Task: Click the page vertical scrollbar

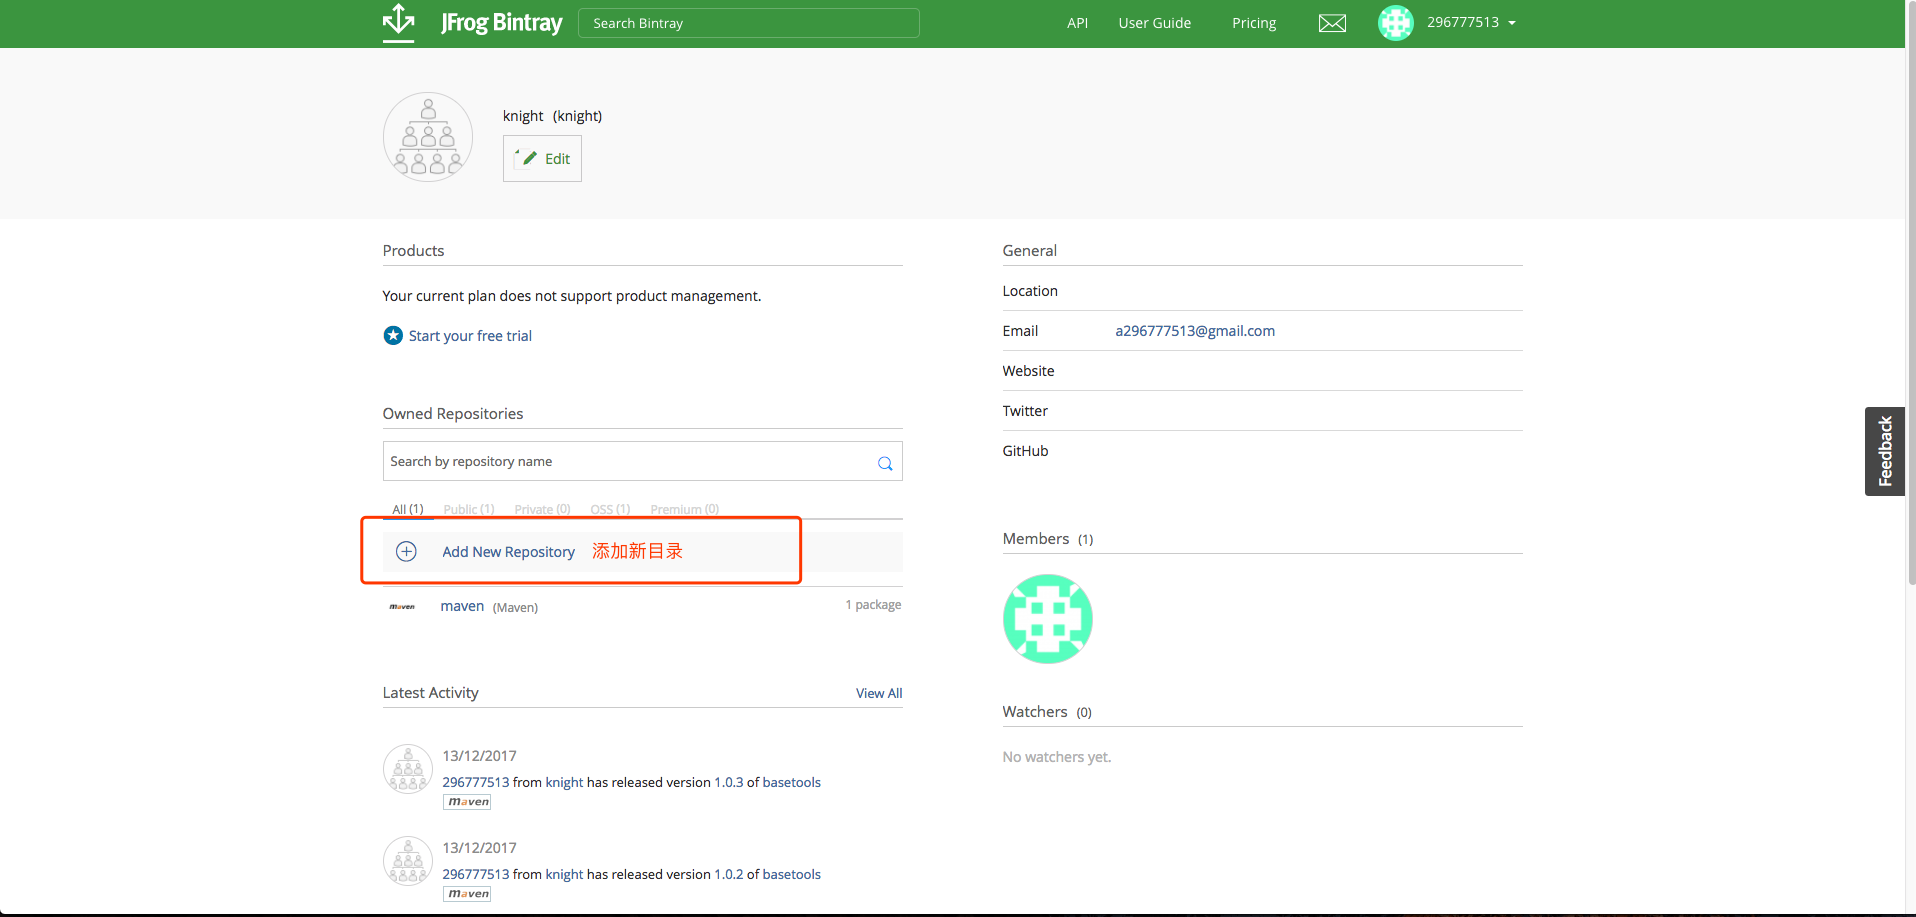Action: (x=1911, y=292)
